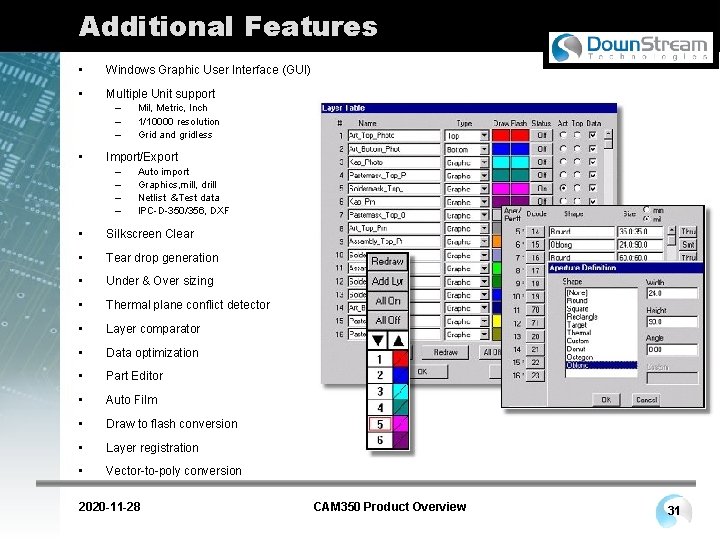Toggle the Off status button for layer 1
Screen dimensions: 720x540
coord(542,135)
